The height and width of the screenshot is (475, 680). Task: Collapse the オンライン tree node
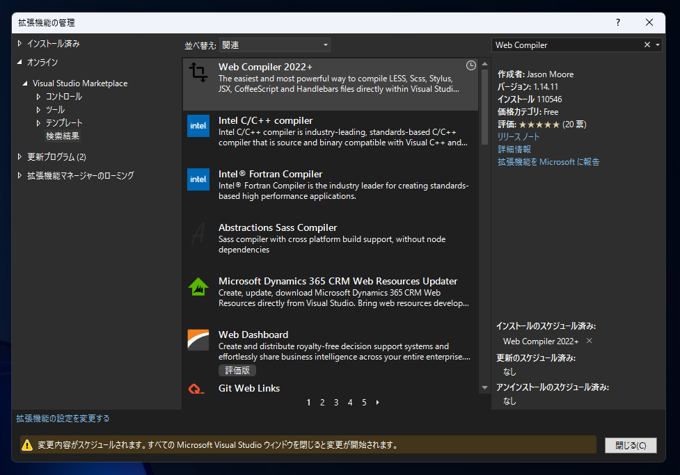click(x=20, y=62)
